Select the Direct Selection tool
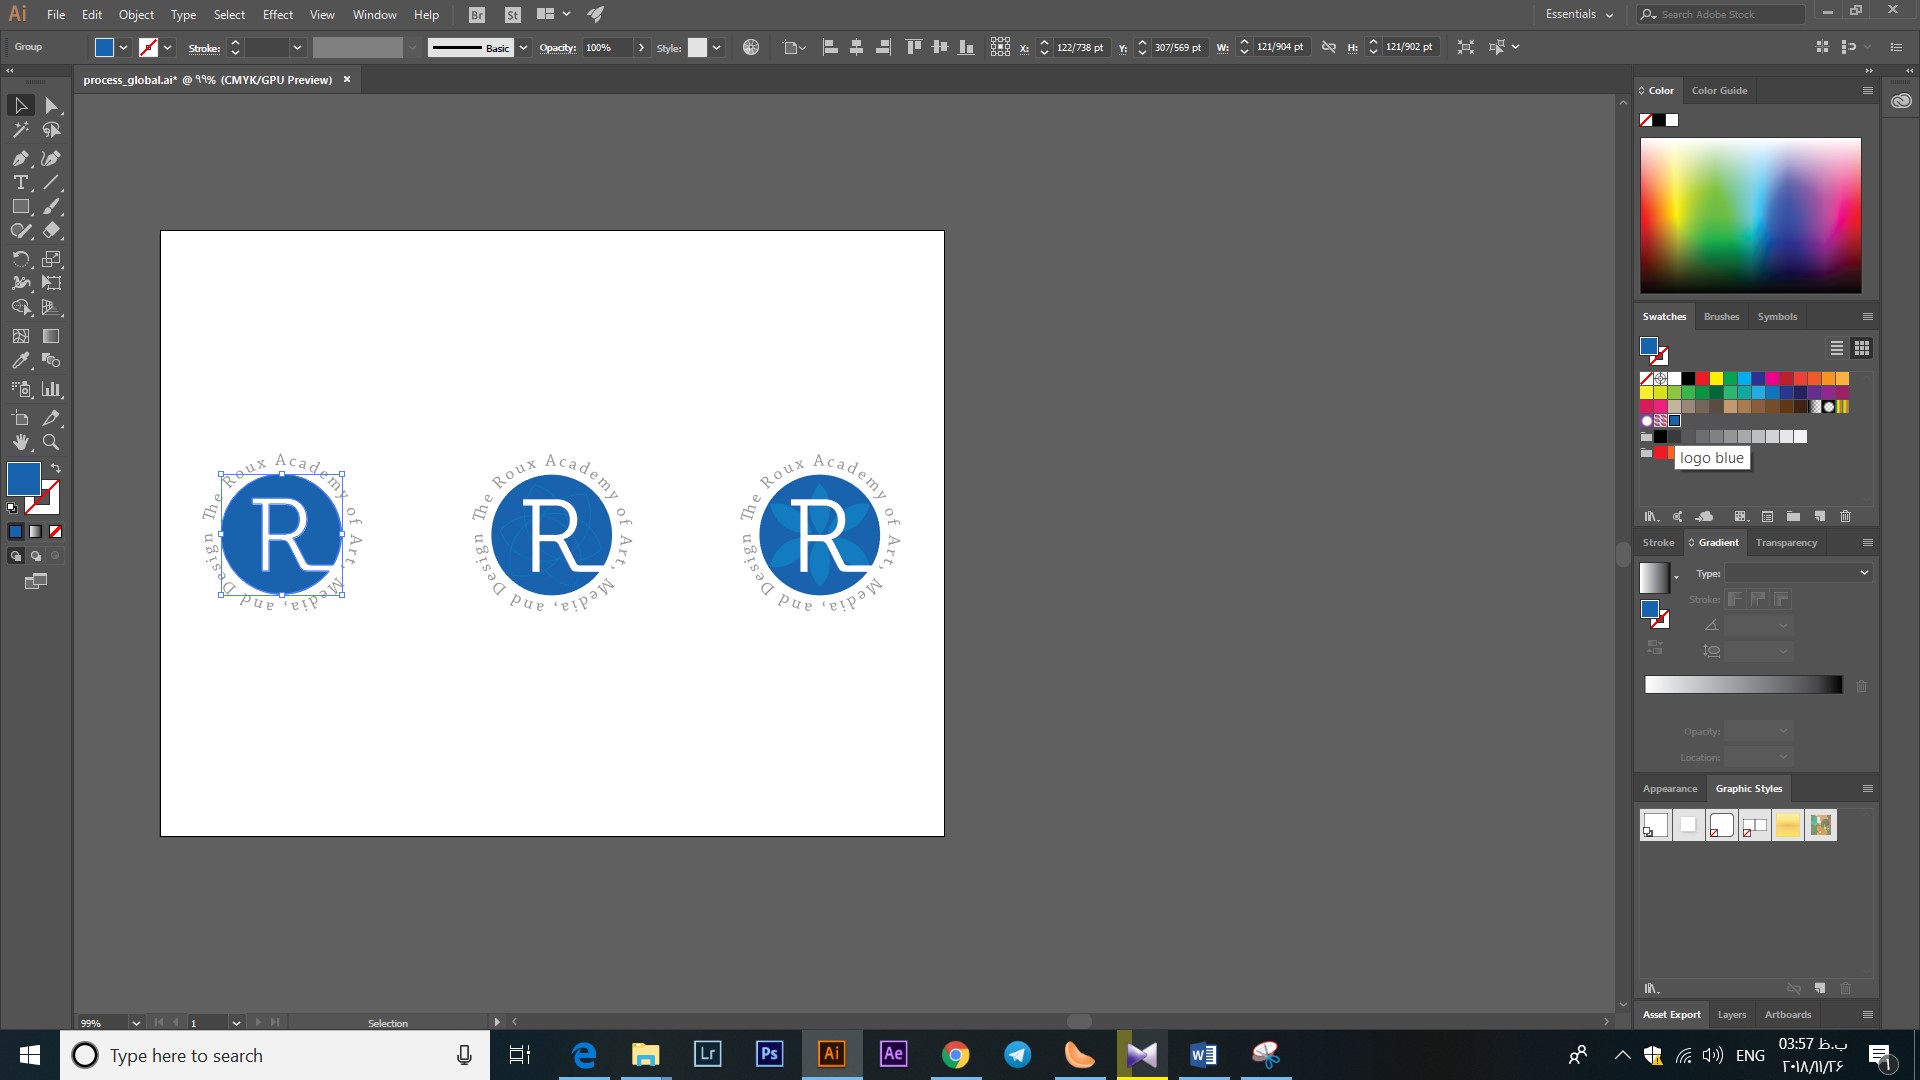This screenshot has height=1080, width=1920. pos(52,105)
